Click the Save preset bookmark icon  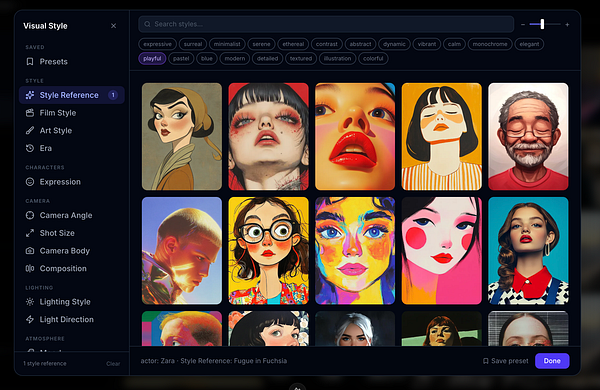[486, 361]
